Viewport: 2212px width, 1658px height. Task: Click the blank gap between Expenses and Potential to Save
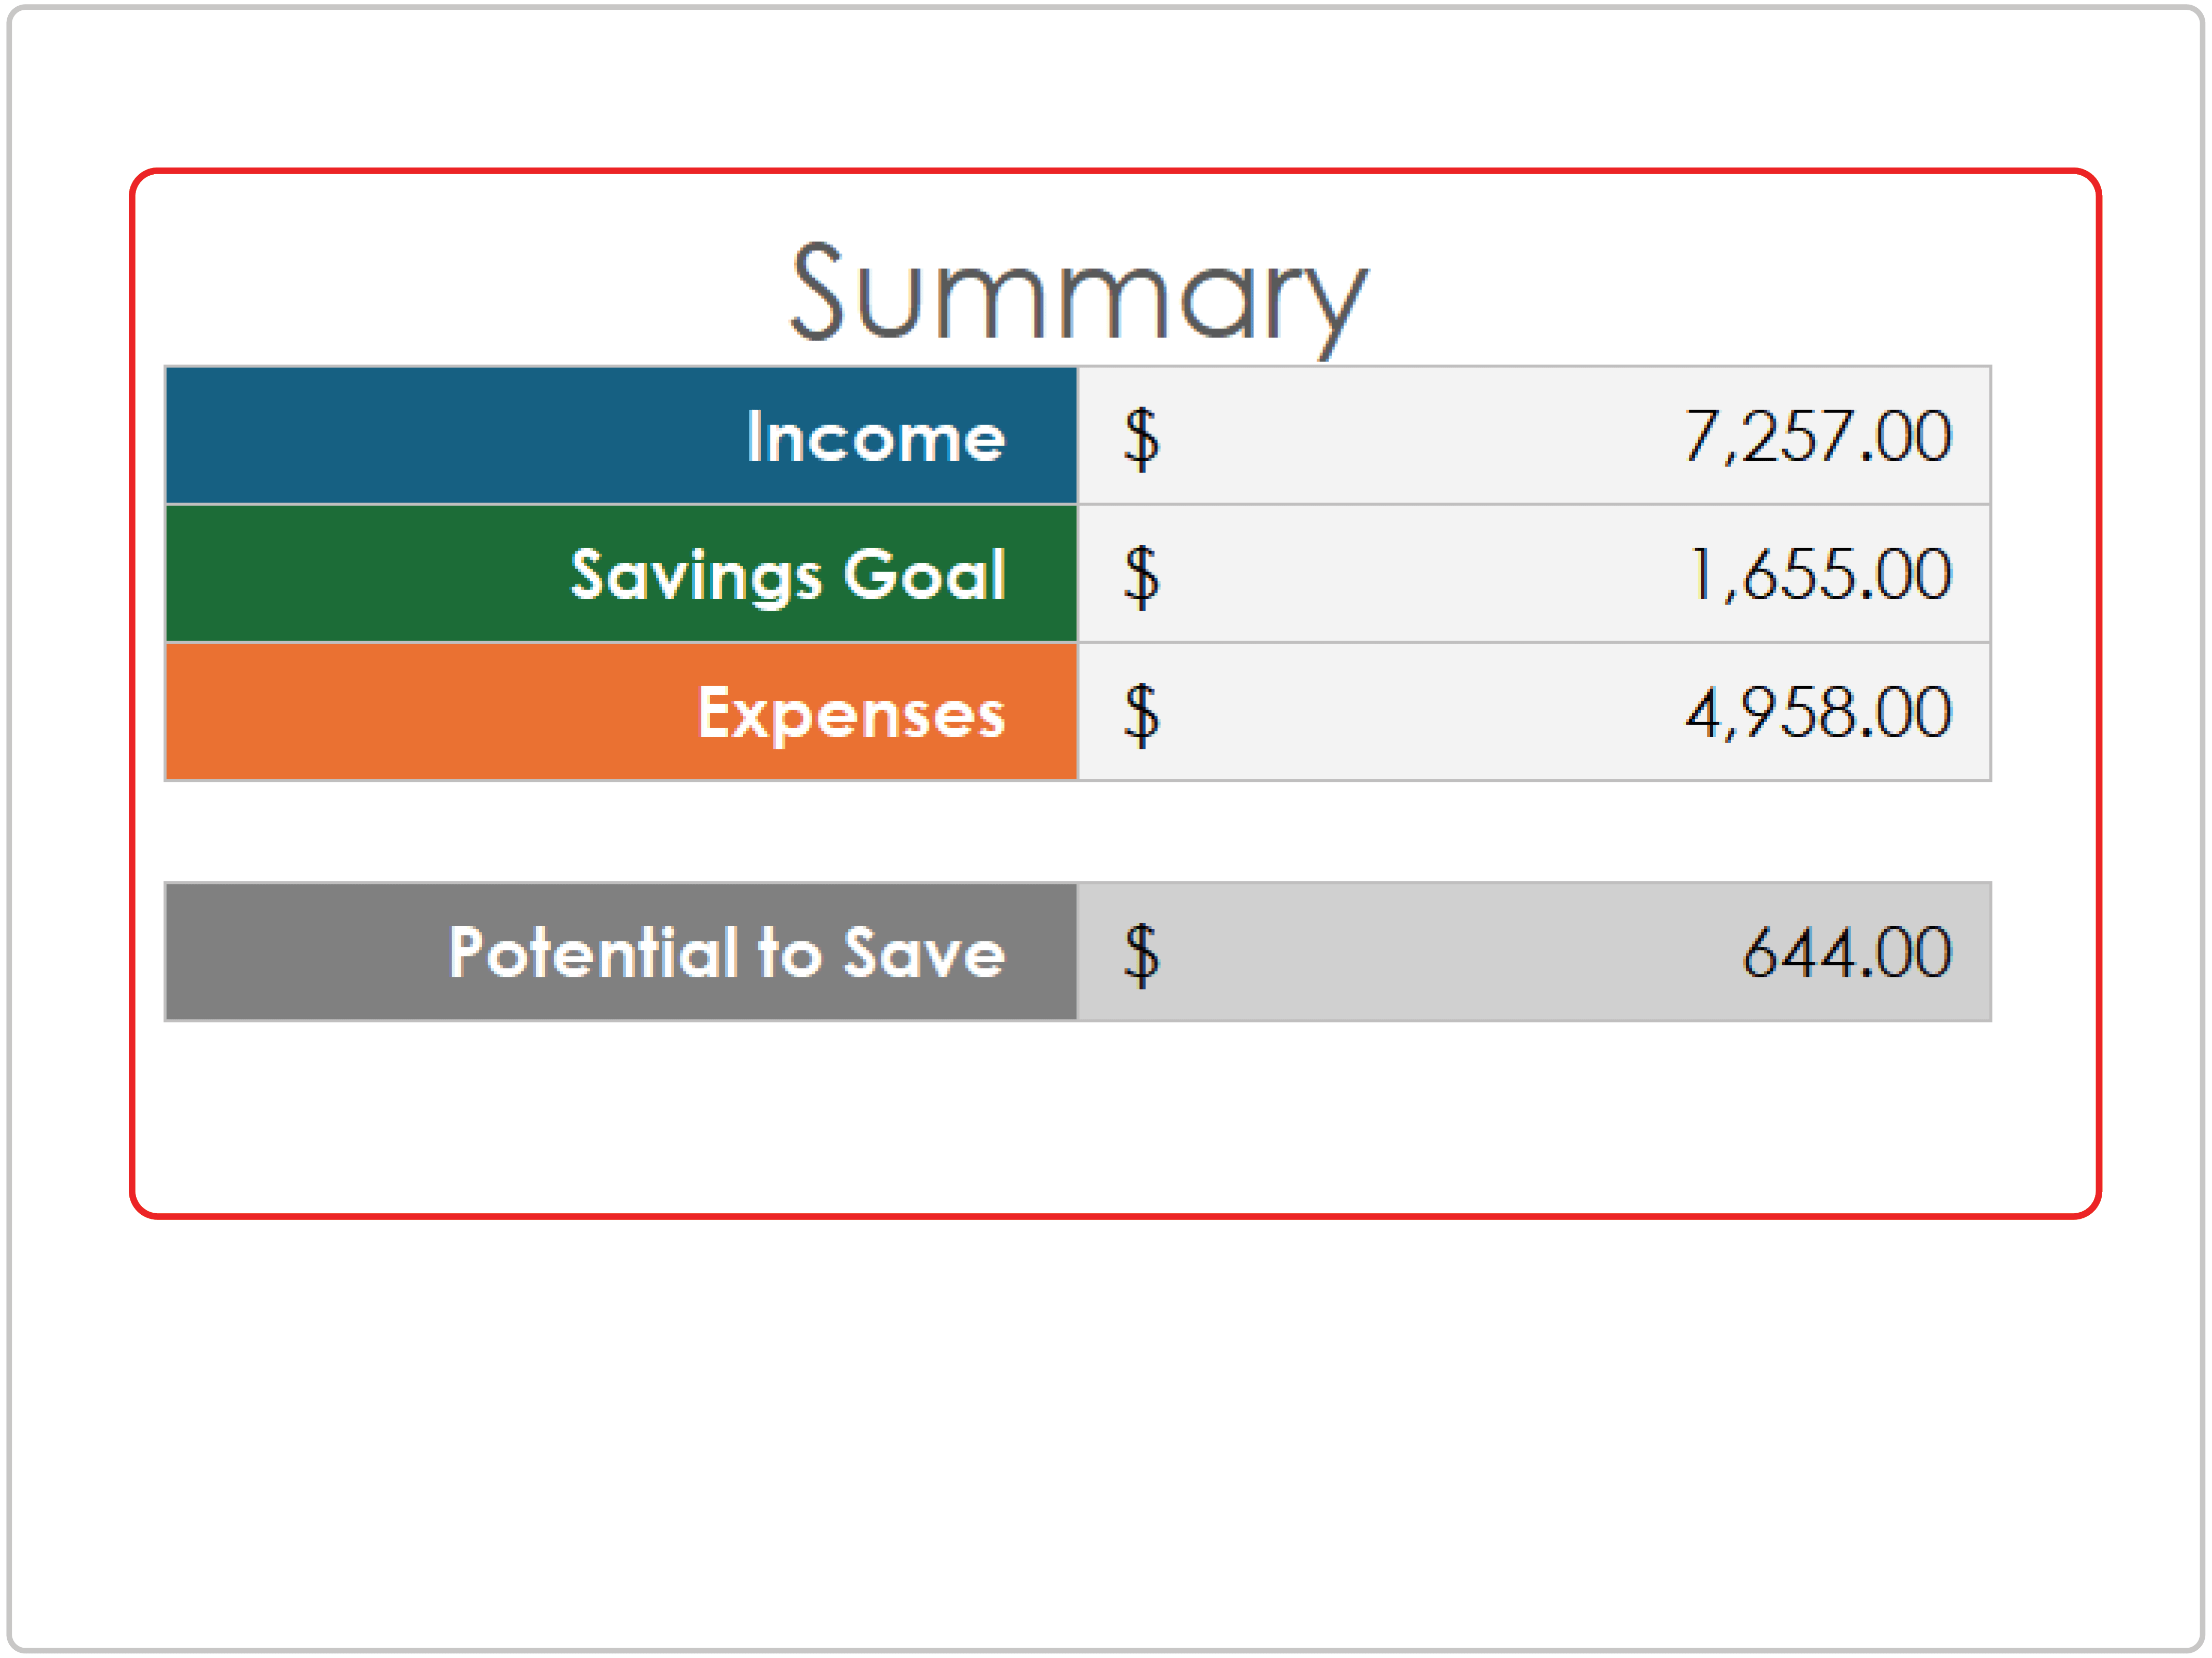(1078, 831)
